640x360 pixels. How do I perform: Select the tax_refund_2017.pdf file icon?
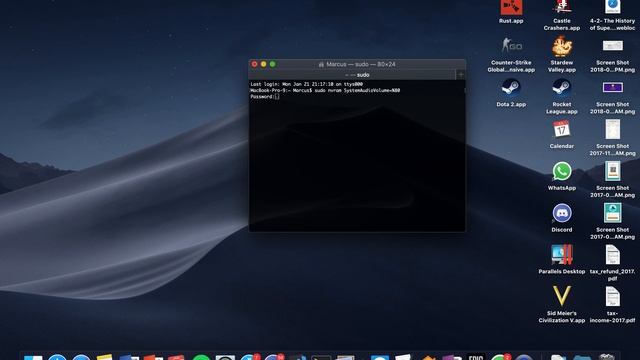click(x=613, y=255)
